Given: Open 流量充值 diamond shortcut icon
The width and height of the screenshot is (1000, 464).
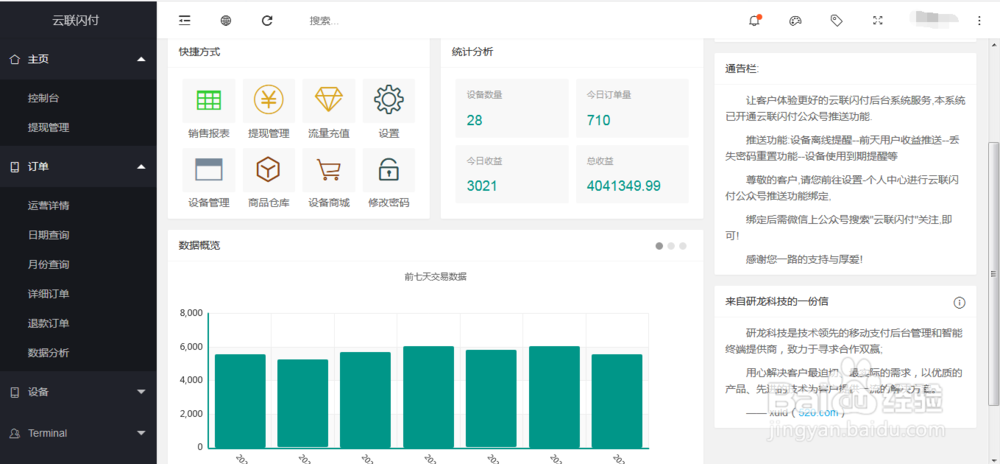Looking at the screenshot, I should point(328,99).
